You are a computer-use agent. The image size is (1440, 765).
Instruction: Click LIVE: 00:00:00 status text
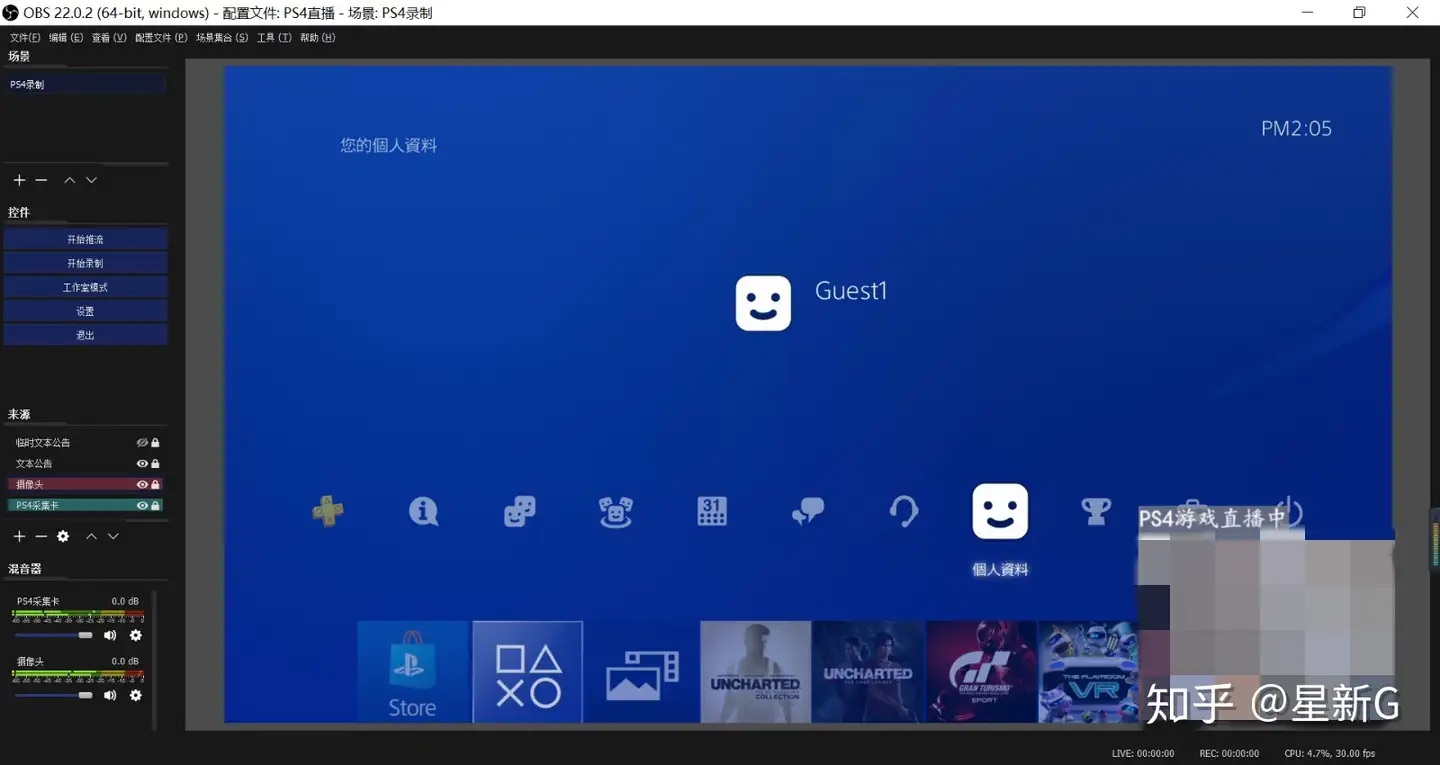point(1143,753)
